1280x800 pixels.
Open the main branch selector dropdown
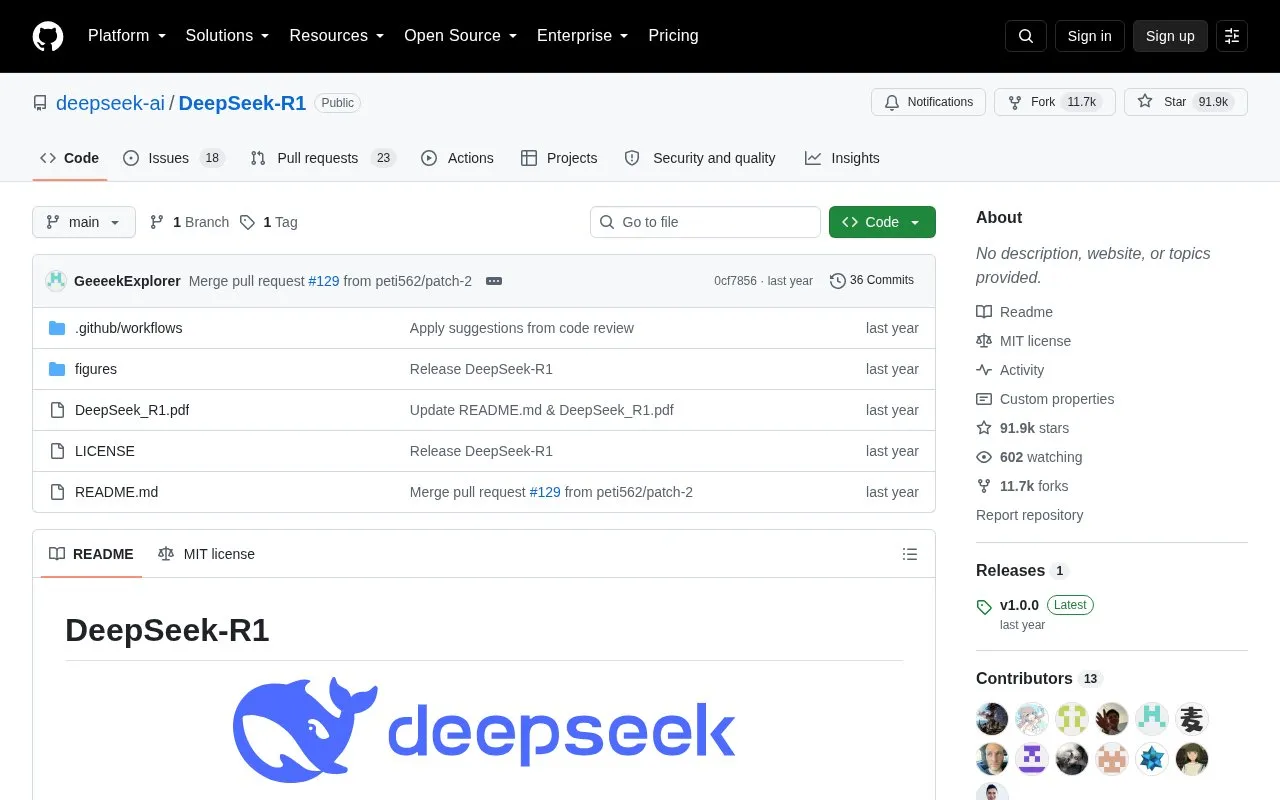[84, 222]
